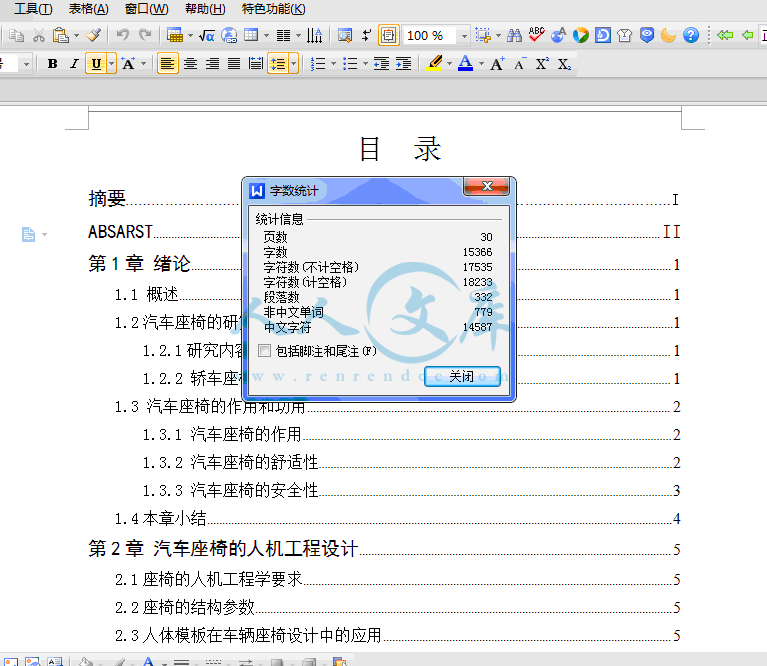Viewport: 767px width, 666px height.
Task: Open the zoom 100 % dropdown
Action: click(464, 36)
